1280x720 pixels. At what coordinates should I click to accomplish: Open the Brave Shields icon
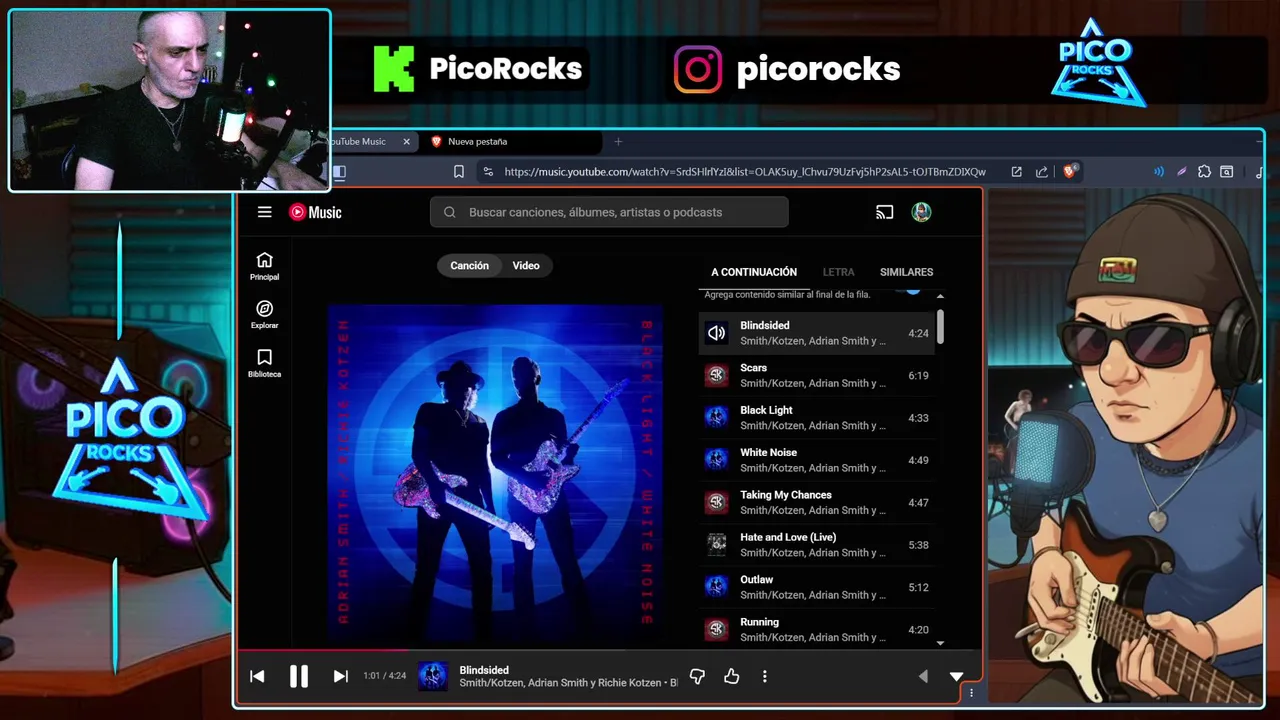click(1069, 172)
